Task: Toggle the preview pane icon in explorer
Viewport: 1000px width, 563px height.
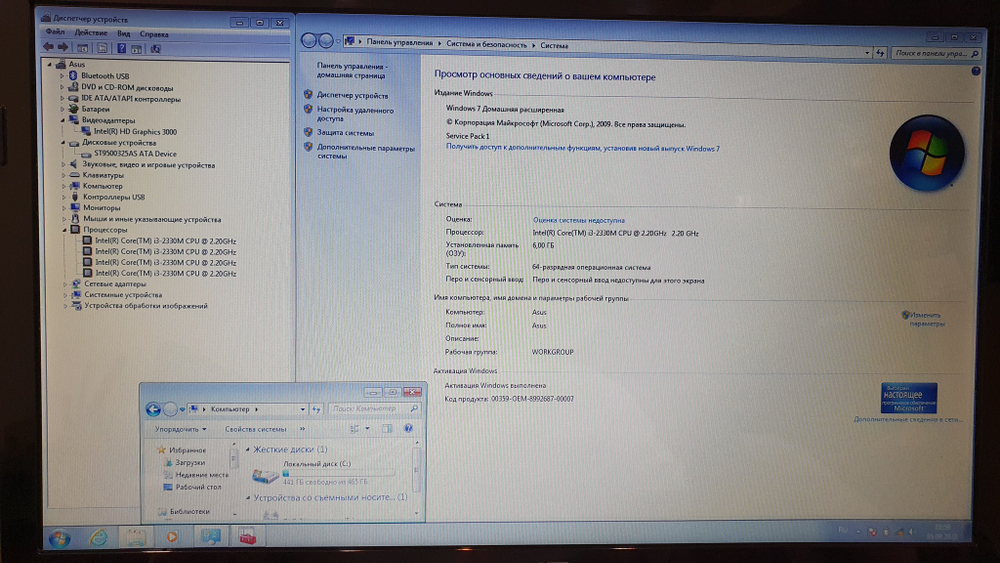Action: (387, 428)
